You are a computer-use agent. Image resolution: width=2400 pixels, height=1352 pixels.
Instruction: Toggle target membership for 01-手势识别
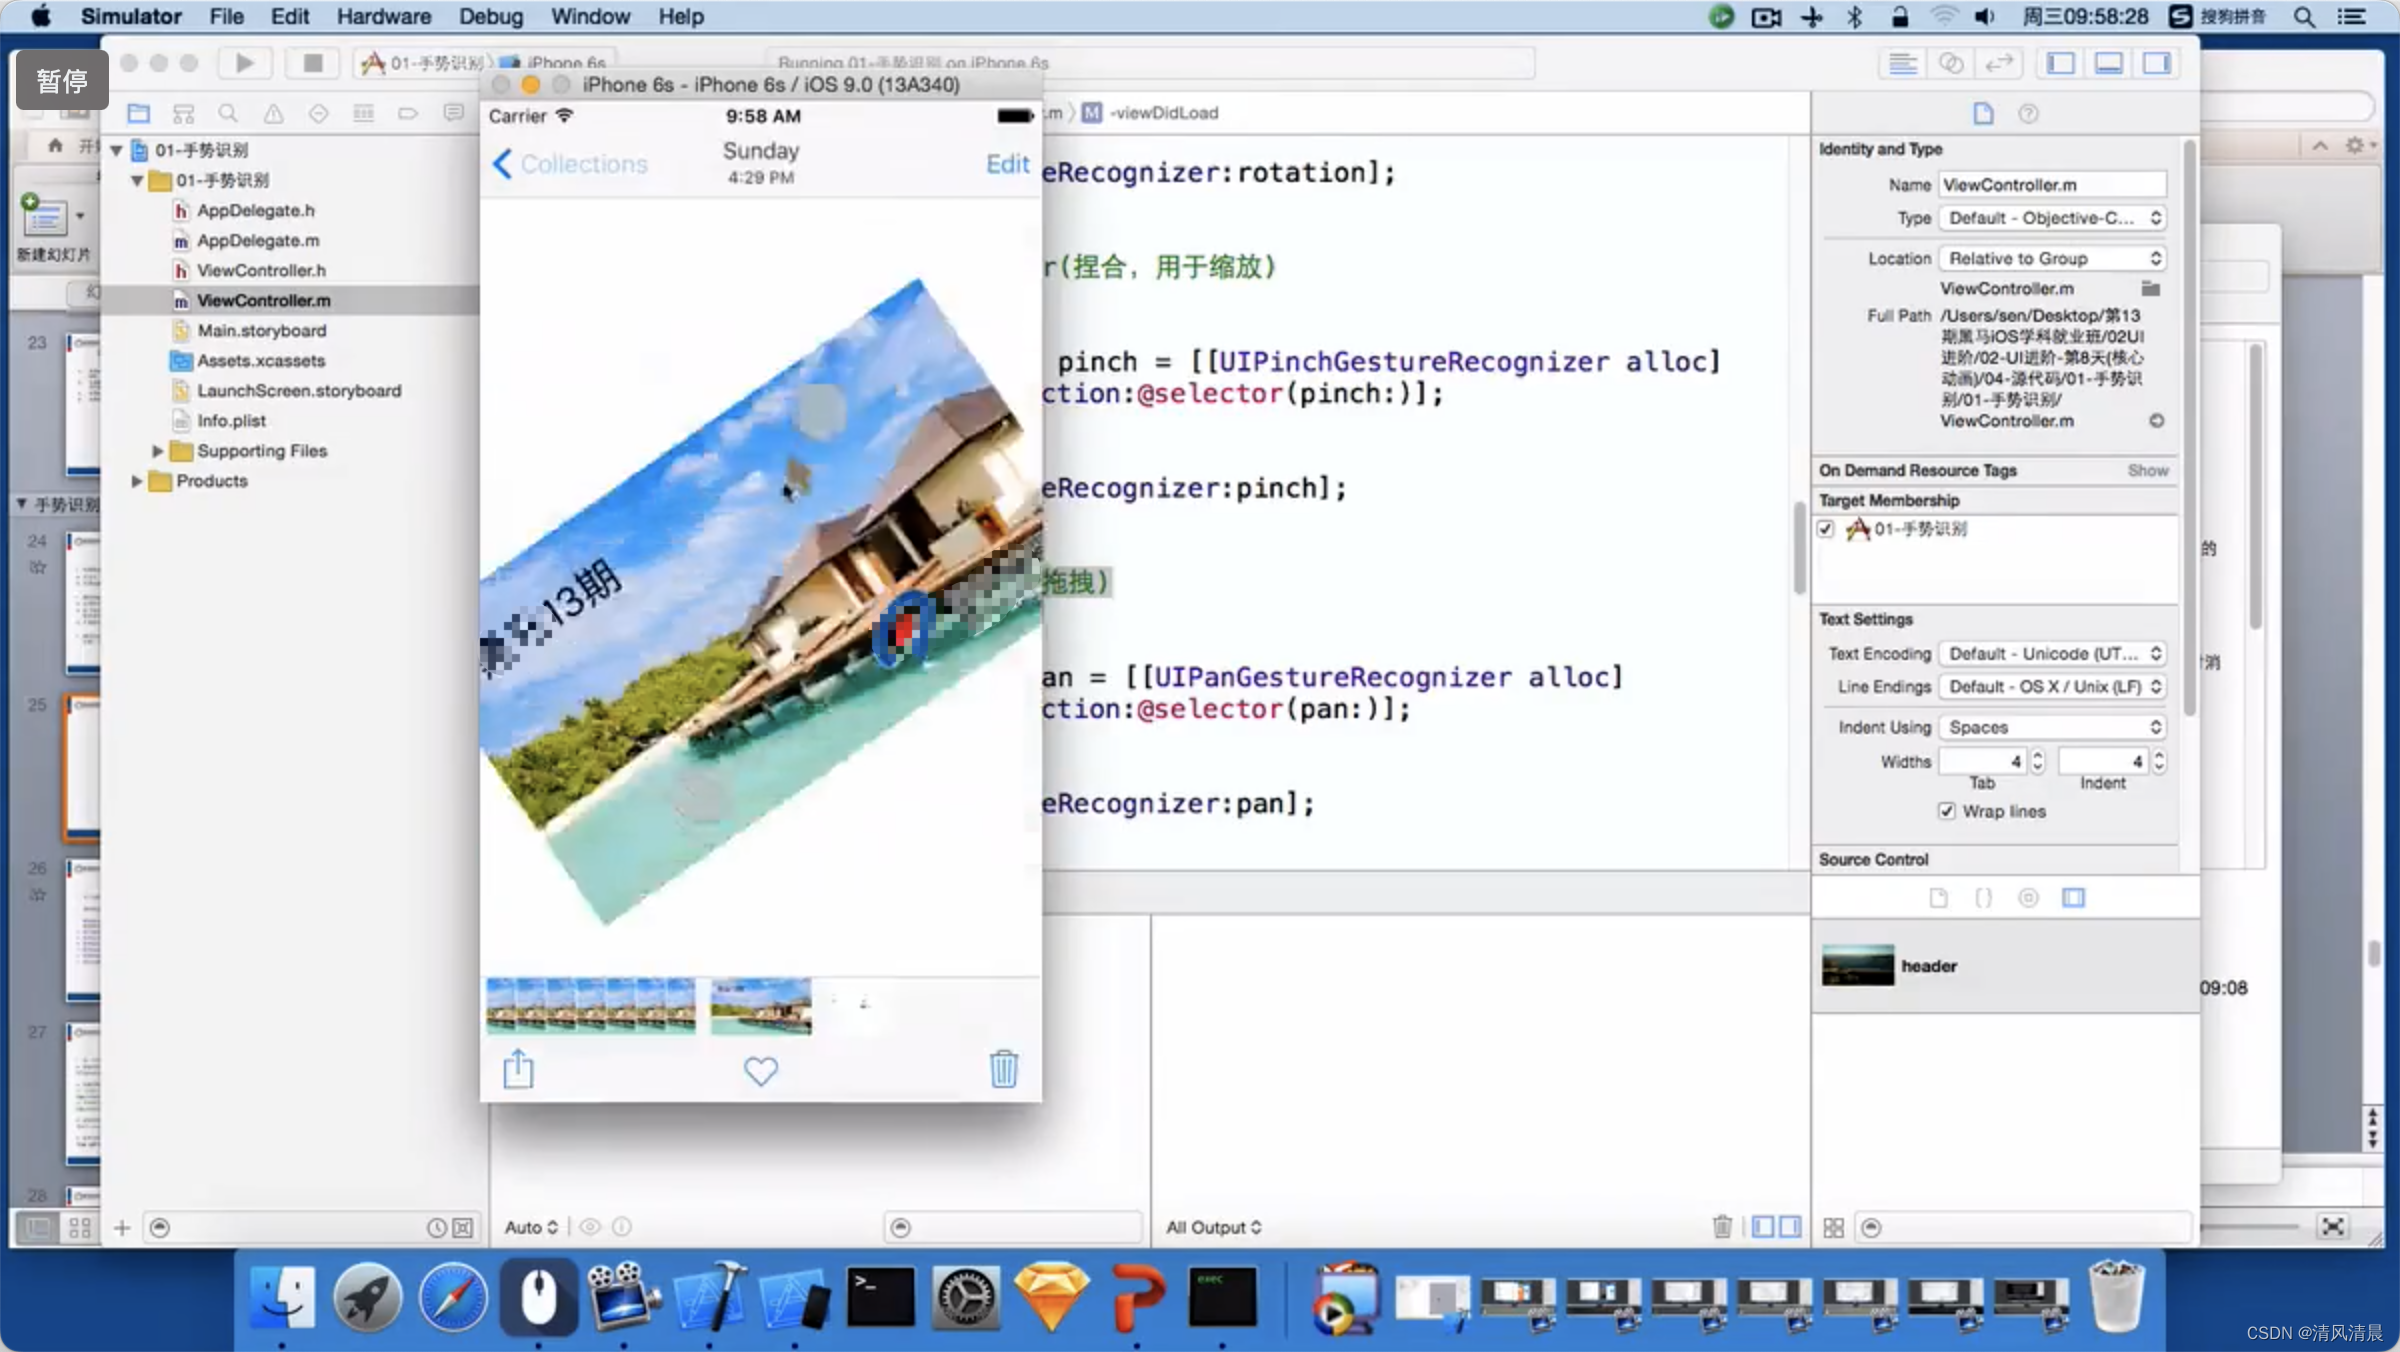tap(1826, 529)
